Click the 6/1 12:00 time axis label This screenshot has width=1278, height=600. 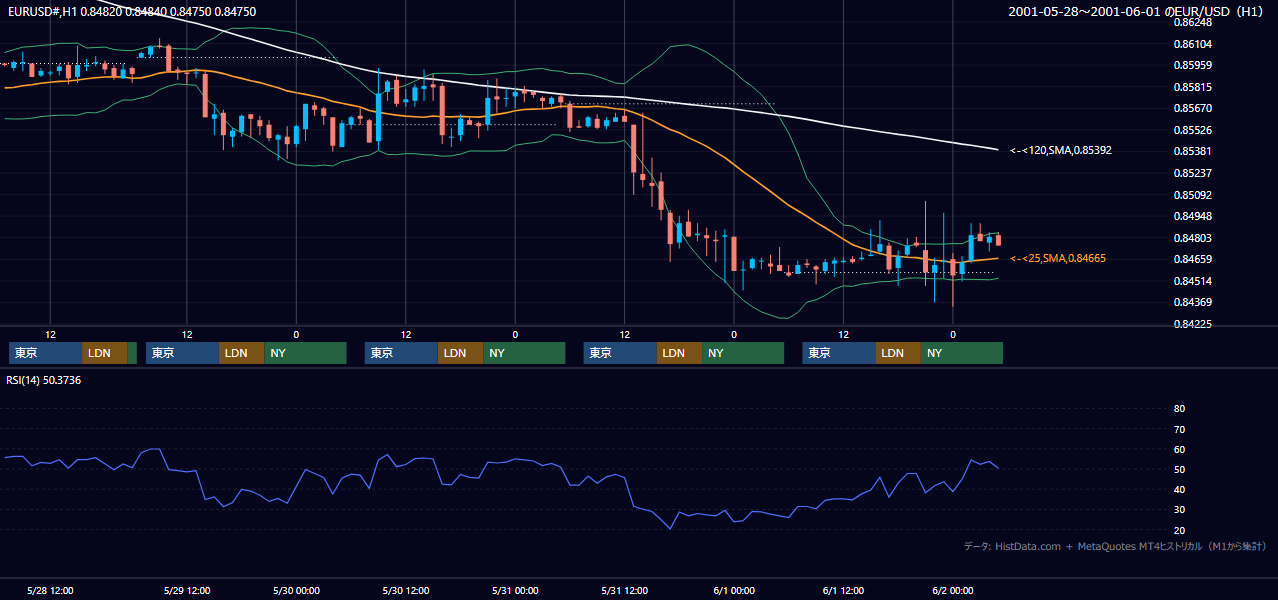[843, 591]
